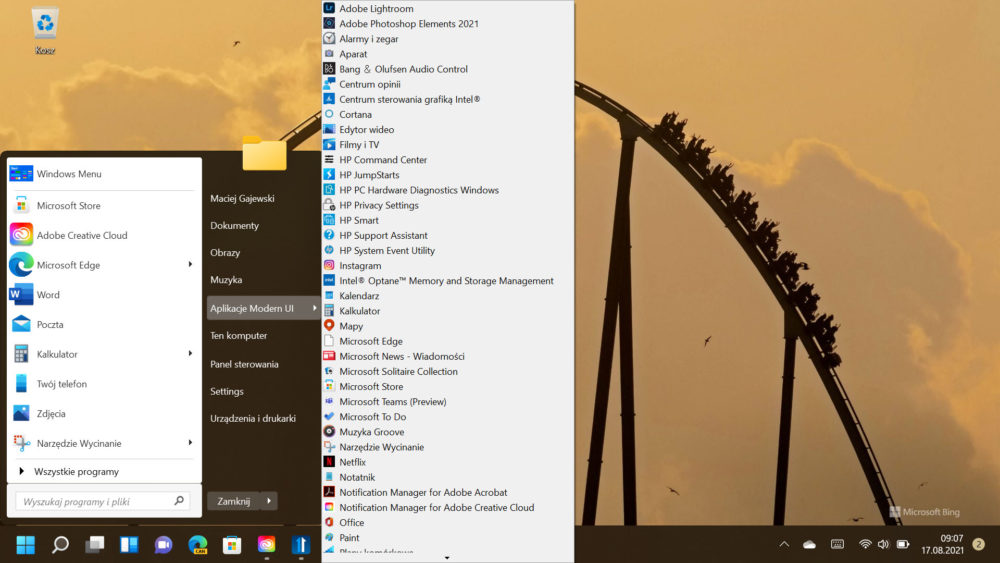Expand Microsoft Edge jump list arrow
Screen dimensions: 1000x563
(190, 265)
